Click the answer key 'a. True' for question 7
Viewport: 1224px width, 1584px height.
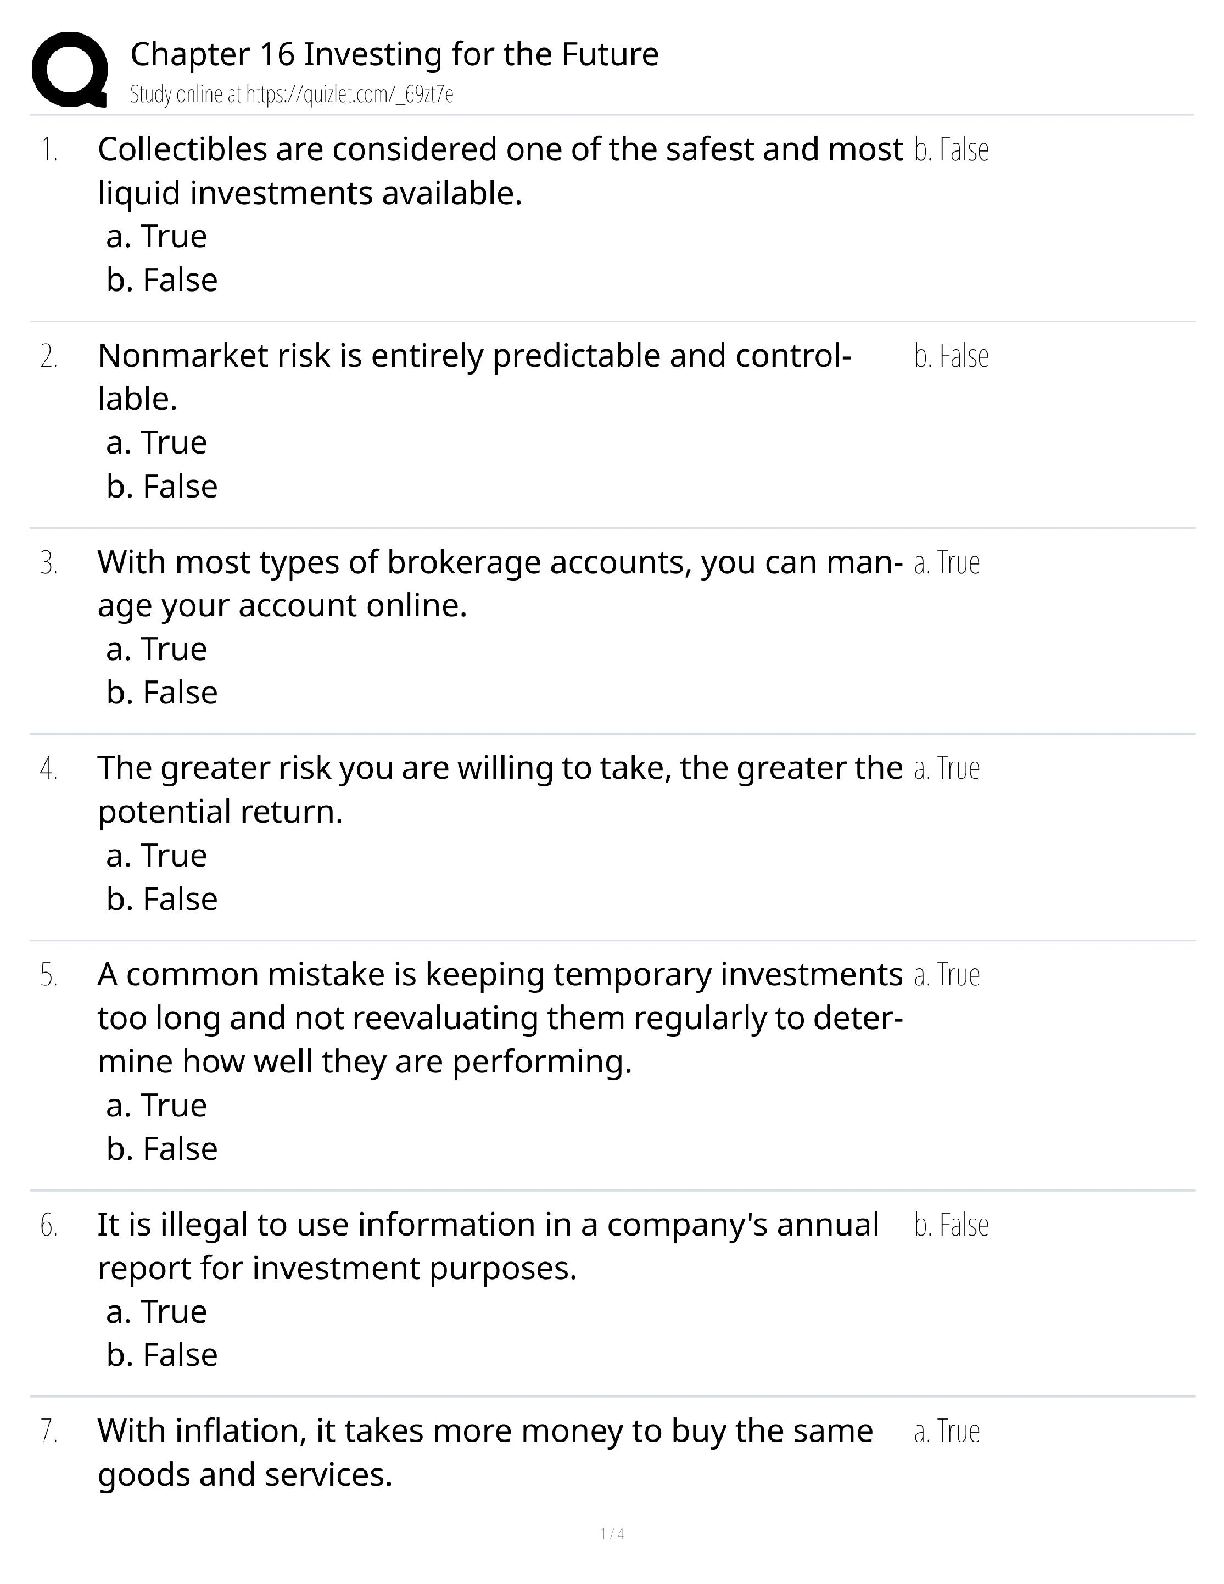946,1432
